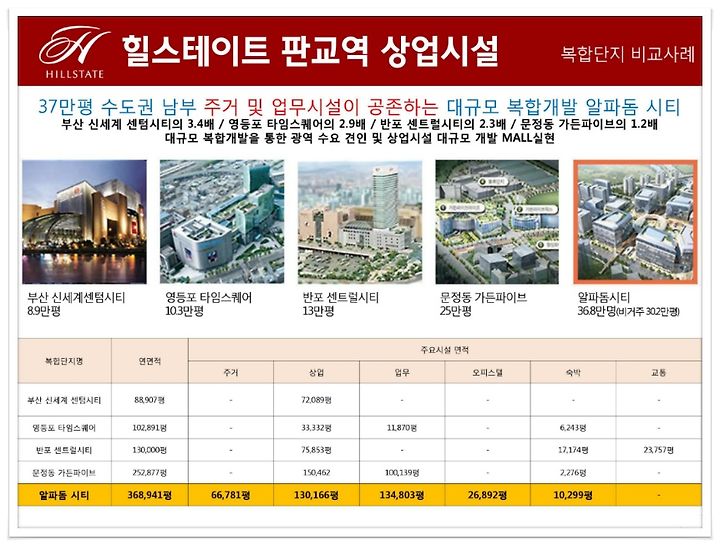Click the '10.3만평' caption text
The width and height of the screenshot is (720, 545).
click(184, 311)
